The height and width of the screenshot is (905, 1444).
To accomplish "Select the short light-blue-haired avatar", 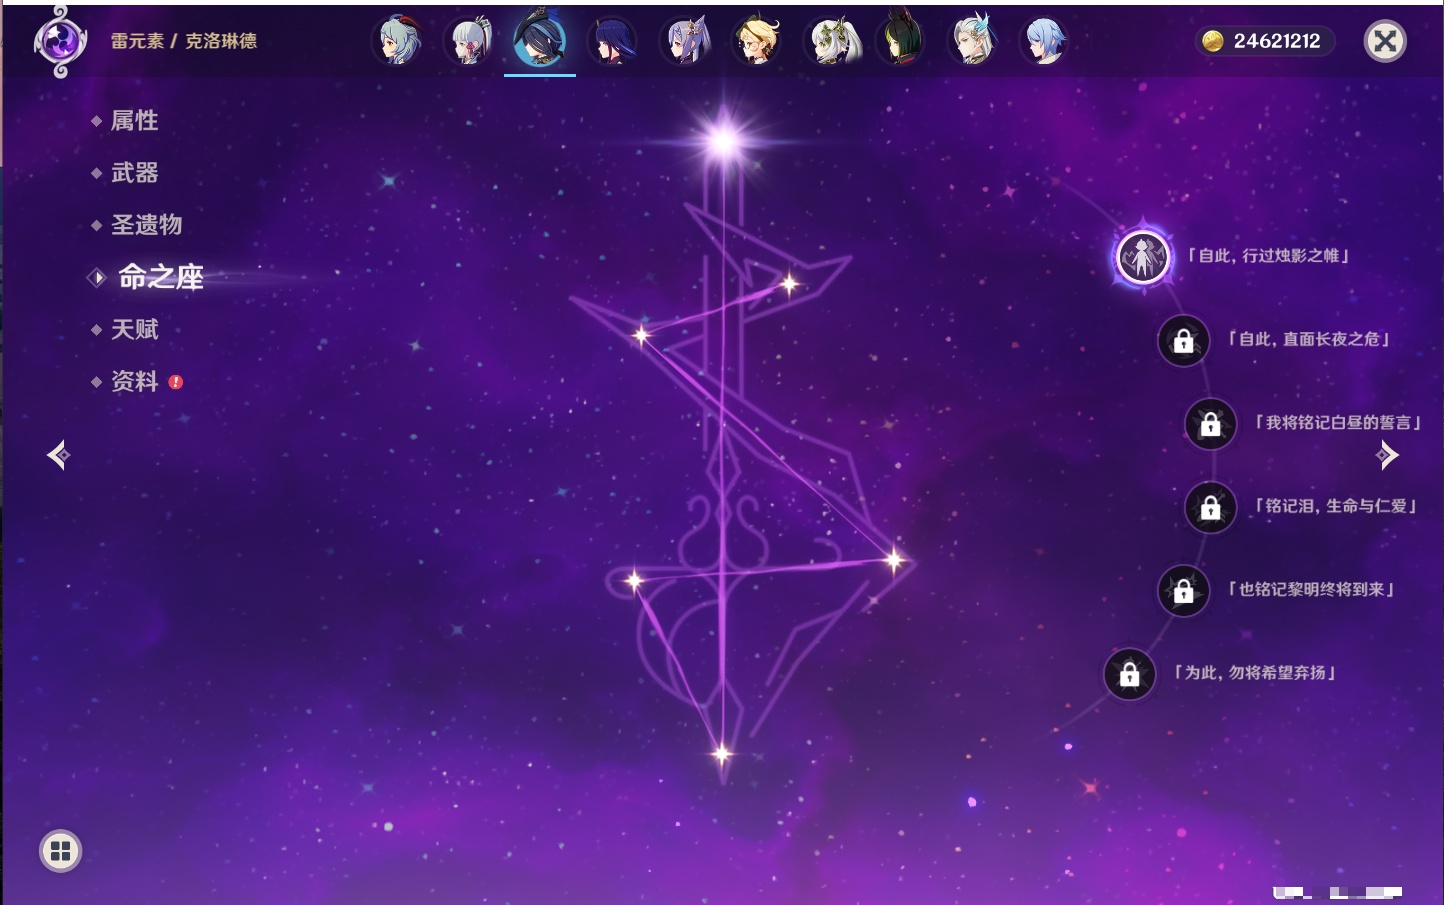I will (x=1044, y=41).
